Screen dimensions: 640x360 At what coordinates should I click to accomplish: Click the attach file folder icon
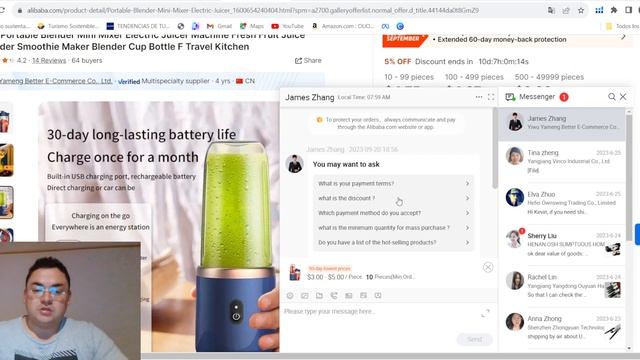tap(319, 296)
